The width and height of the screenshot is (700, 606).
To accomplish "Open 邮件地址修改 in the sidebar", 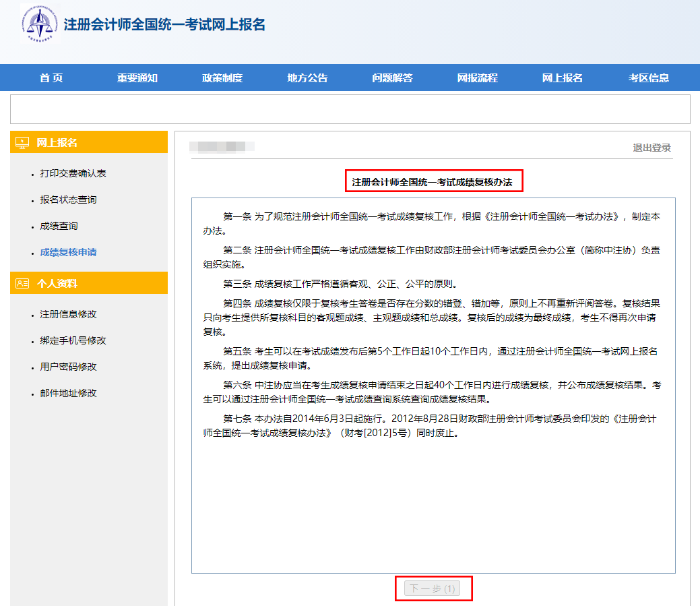I will point(68,393).
